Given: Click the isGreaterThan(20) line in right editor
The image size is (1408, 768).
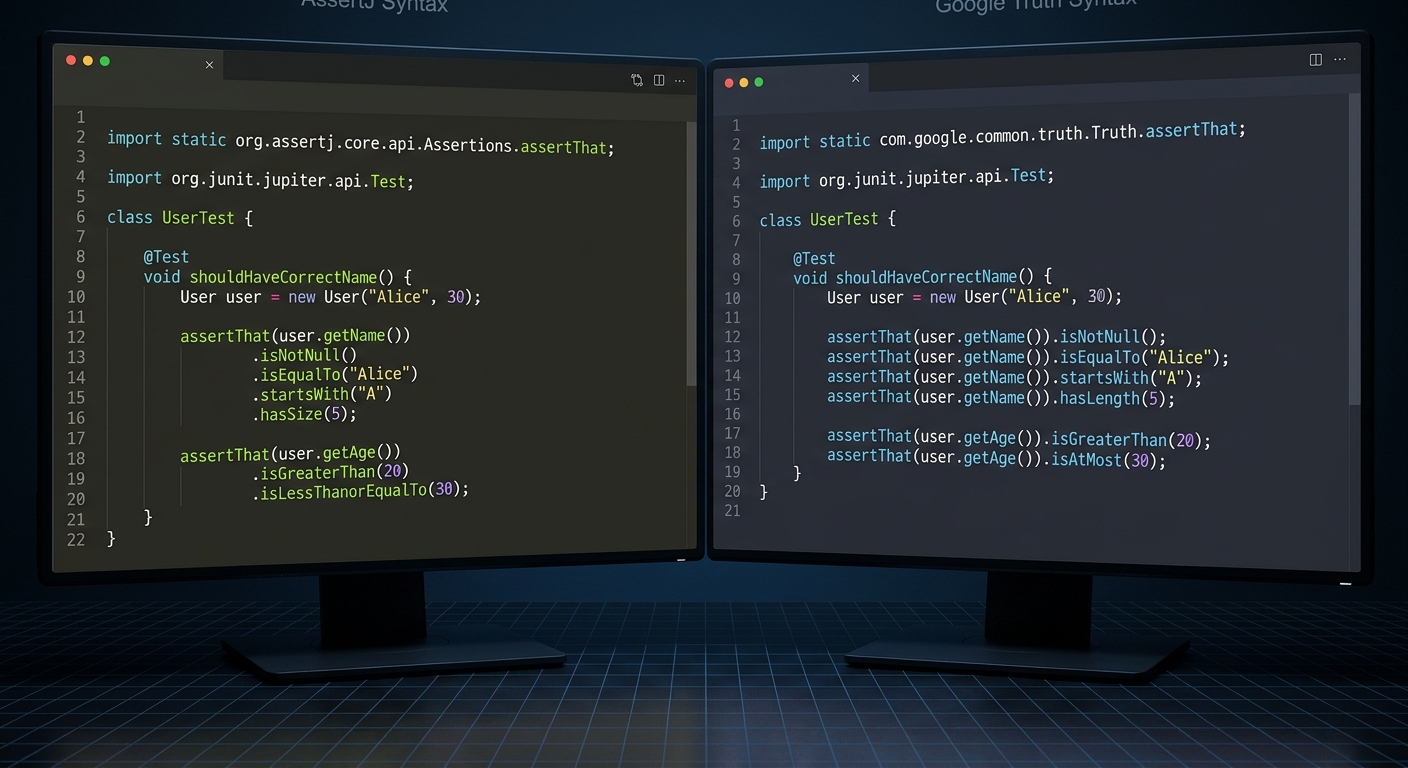Looking at the screenshot, I should 1019,437.
